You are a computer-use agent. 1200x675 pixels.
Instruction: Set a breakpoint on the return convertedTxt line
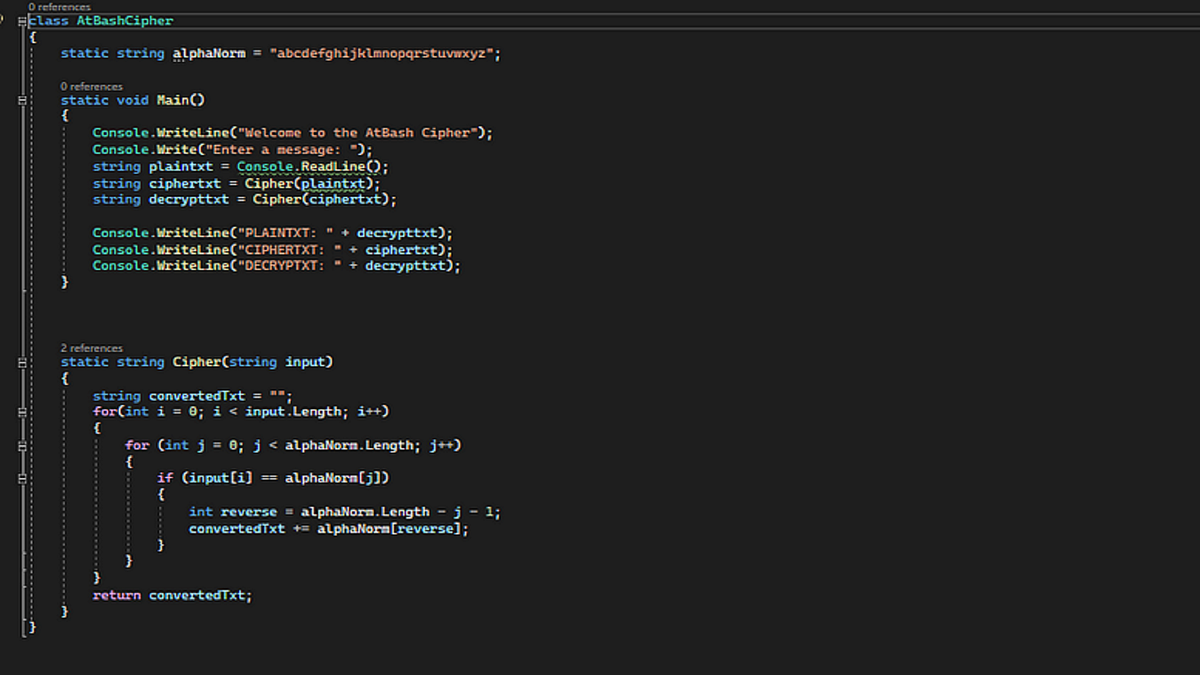coord(7,594)
